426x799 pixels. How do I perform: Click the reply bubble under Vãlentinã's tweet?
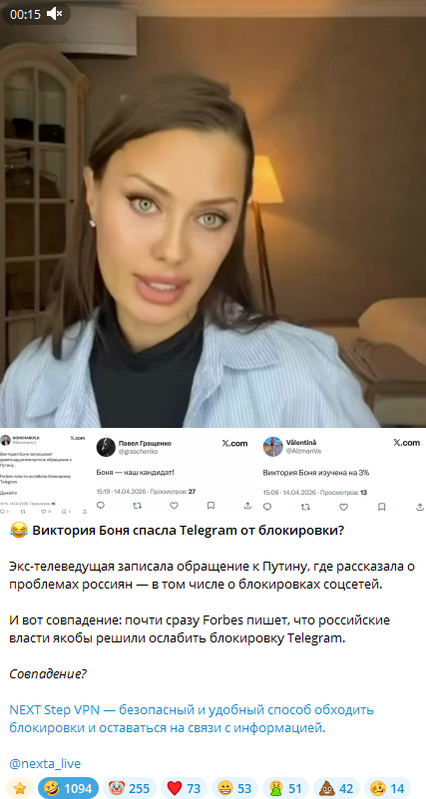point(268,507)
